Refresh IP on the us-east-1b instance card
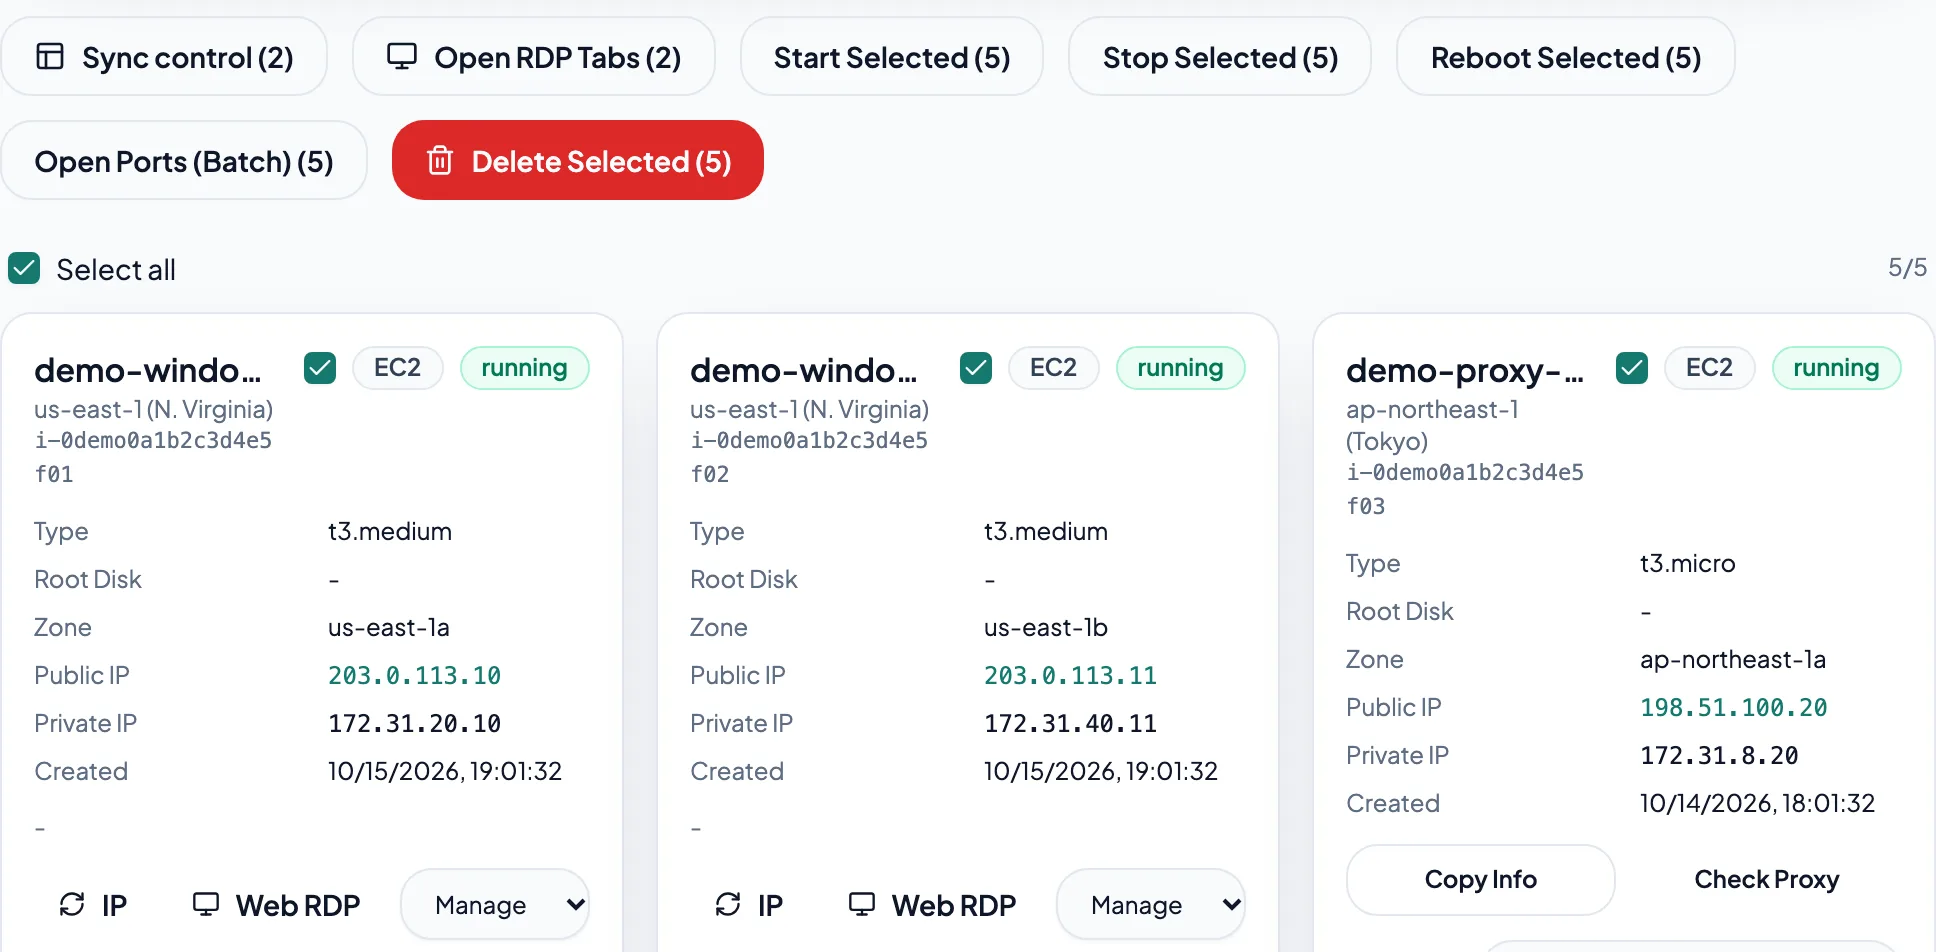The width and height of the screenshot is (1936, 952). pos(749,905)
